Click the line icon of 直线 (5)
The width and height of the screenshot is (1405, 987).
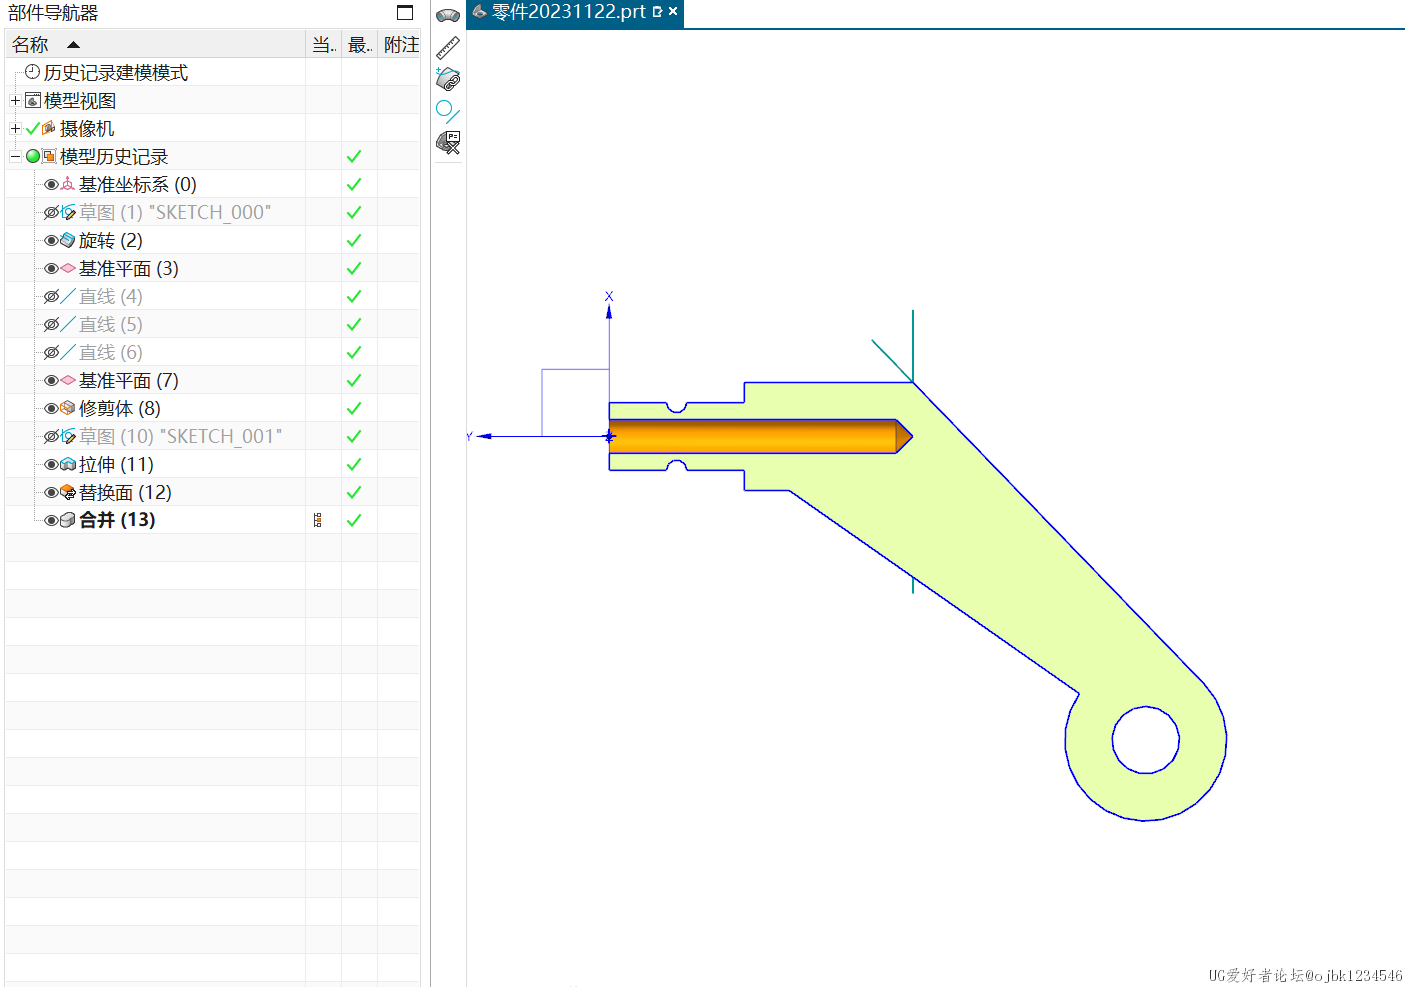pyautogui.click(x=68, y=325)
